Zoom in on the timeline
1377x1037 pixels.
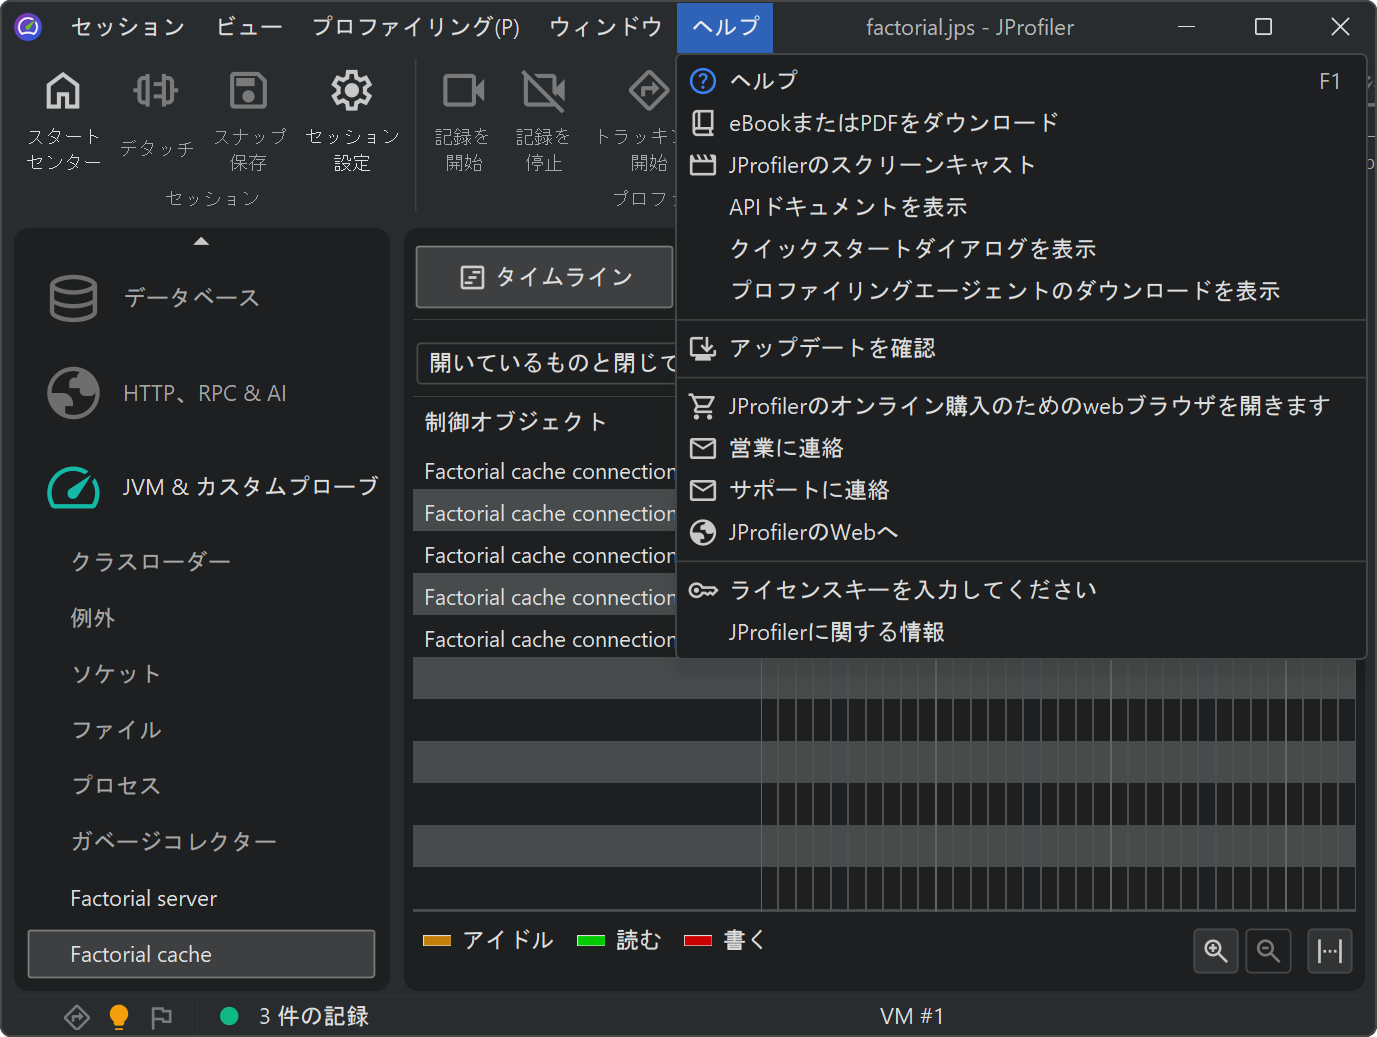pos(1215,950)
